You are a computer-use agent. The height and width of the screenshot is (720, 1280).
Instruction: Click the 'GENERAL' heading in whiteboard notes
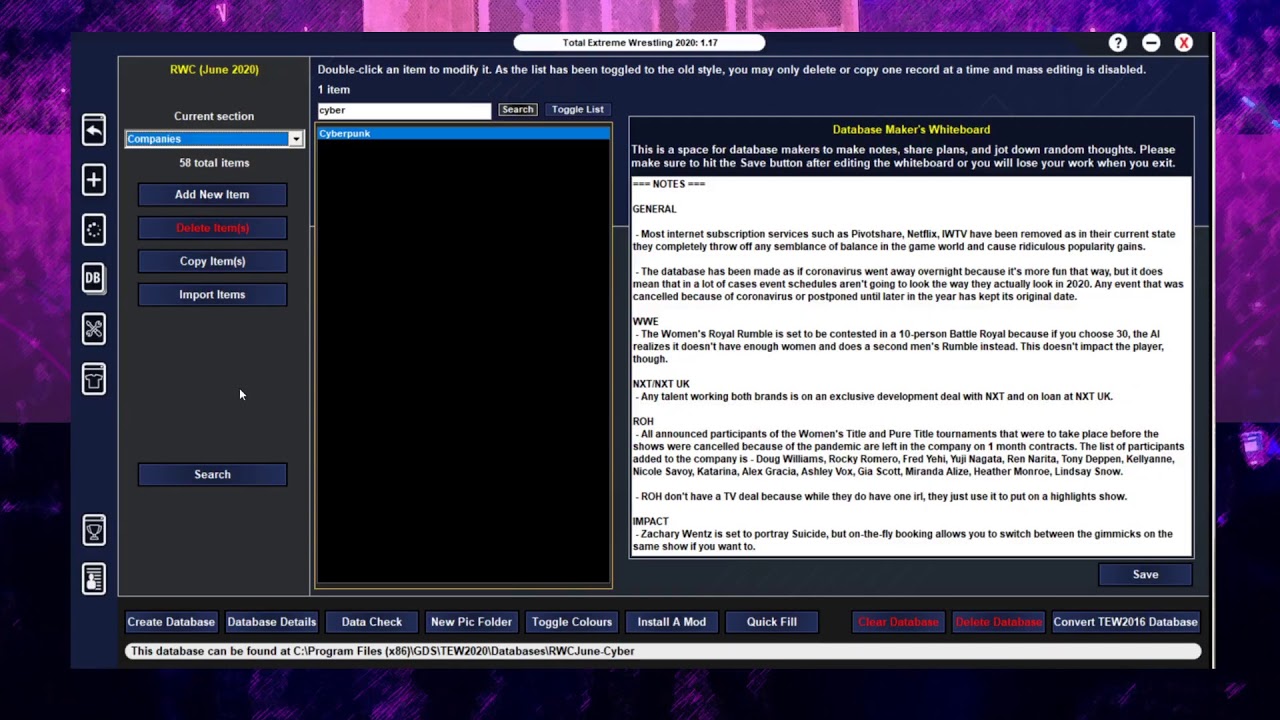coord(654,209)
